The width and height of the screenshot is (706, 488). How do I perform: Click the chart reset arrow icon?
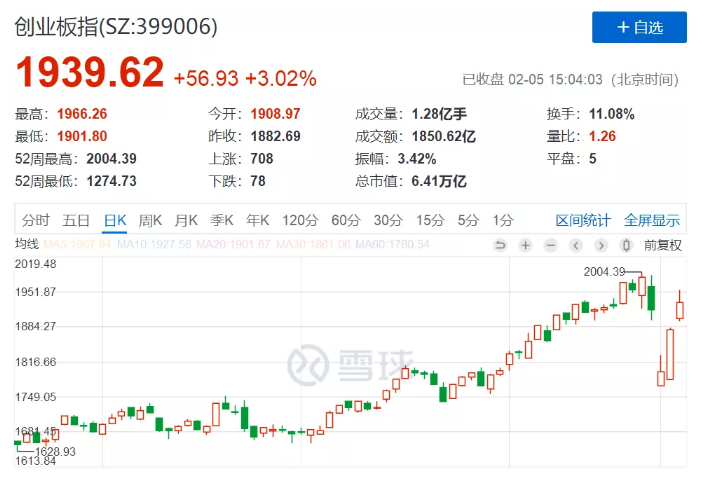500,245
